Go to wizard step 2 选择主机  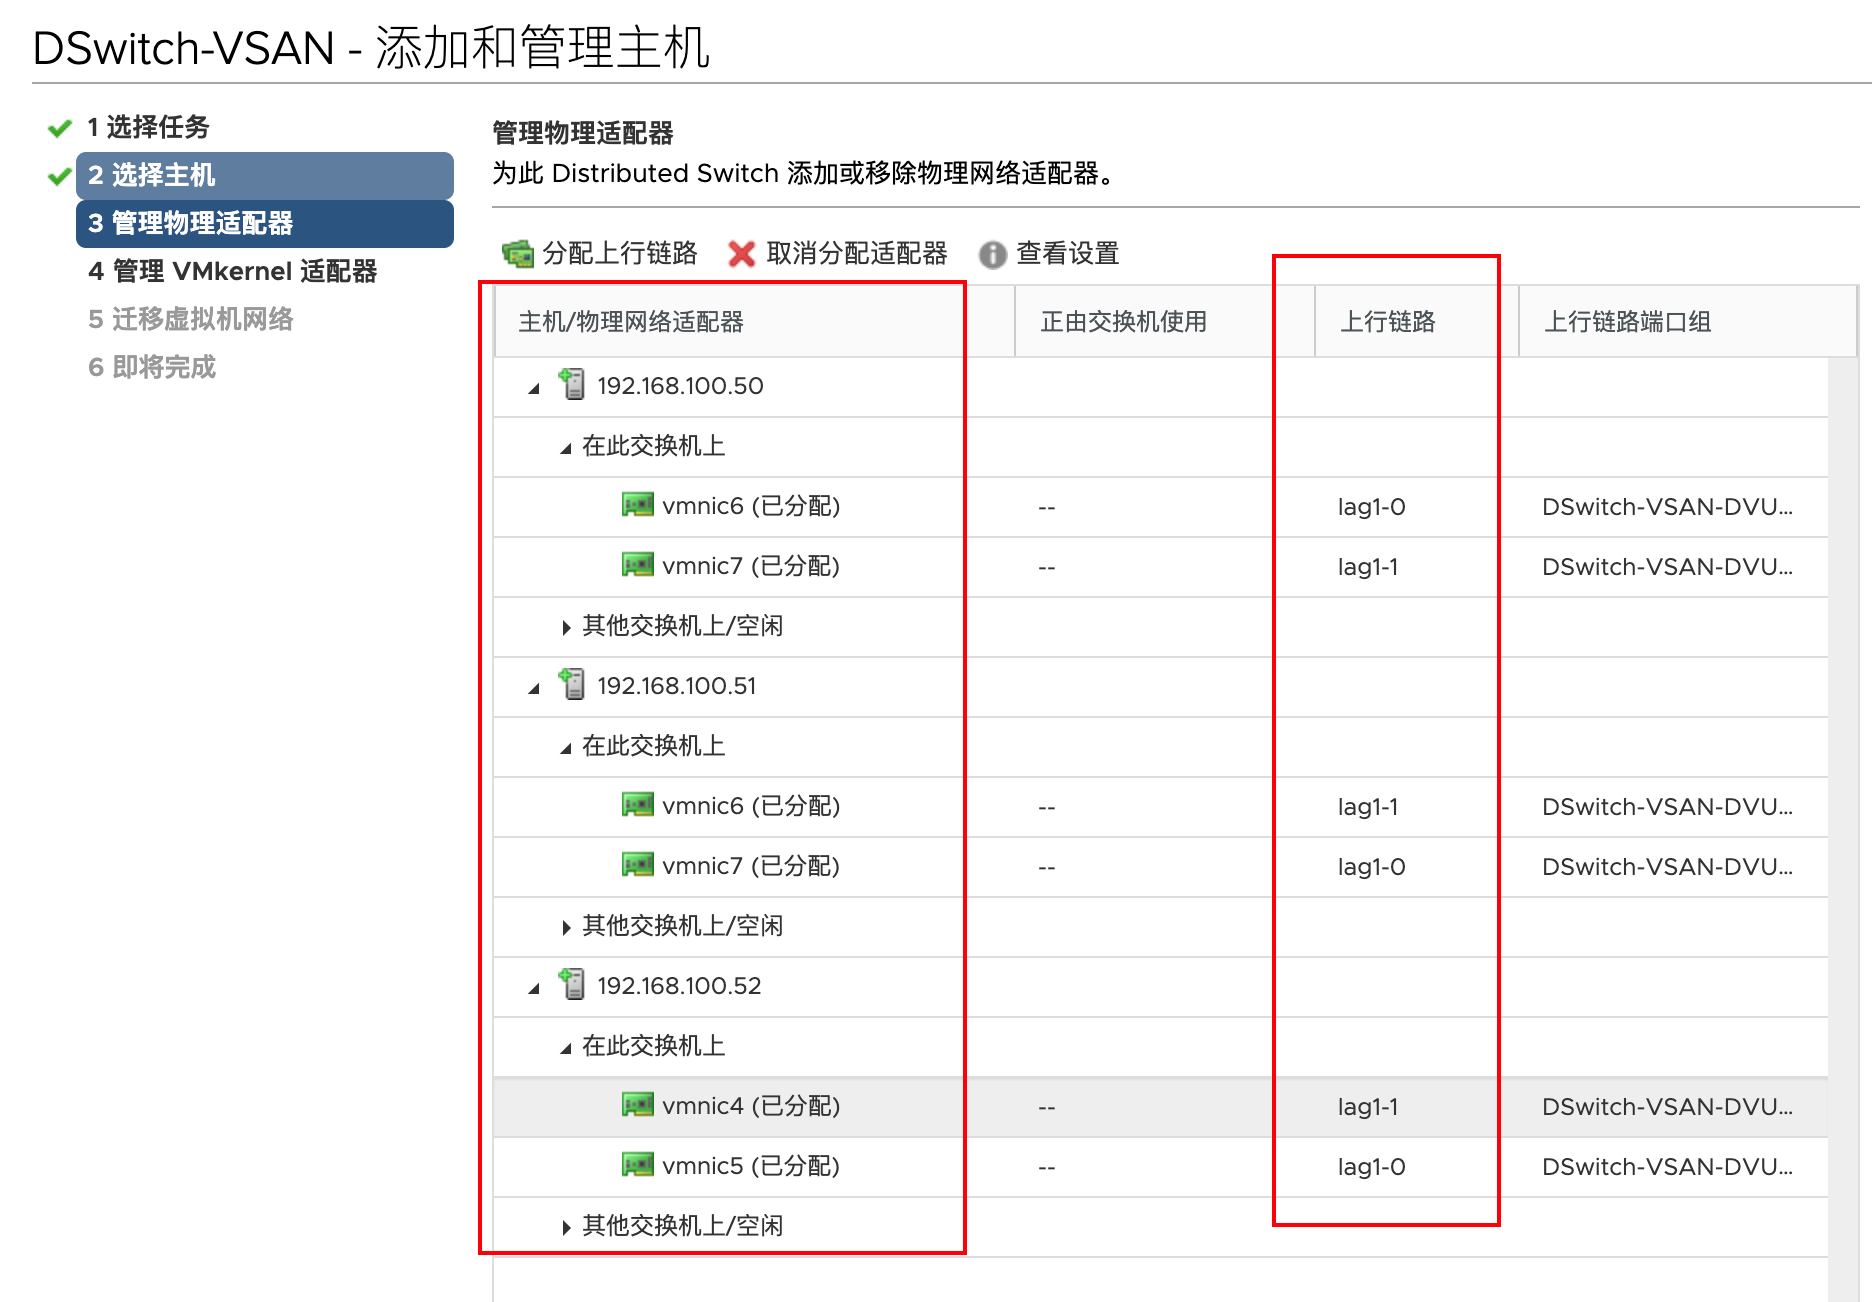point(265,175)
